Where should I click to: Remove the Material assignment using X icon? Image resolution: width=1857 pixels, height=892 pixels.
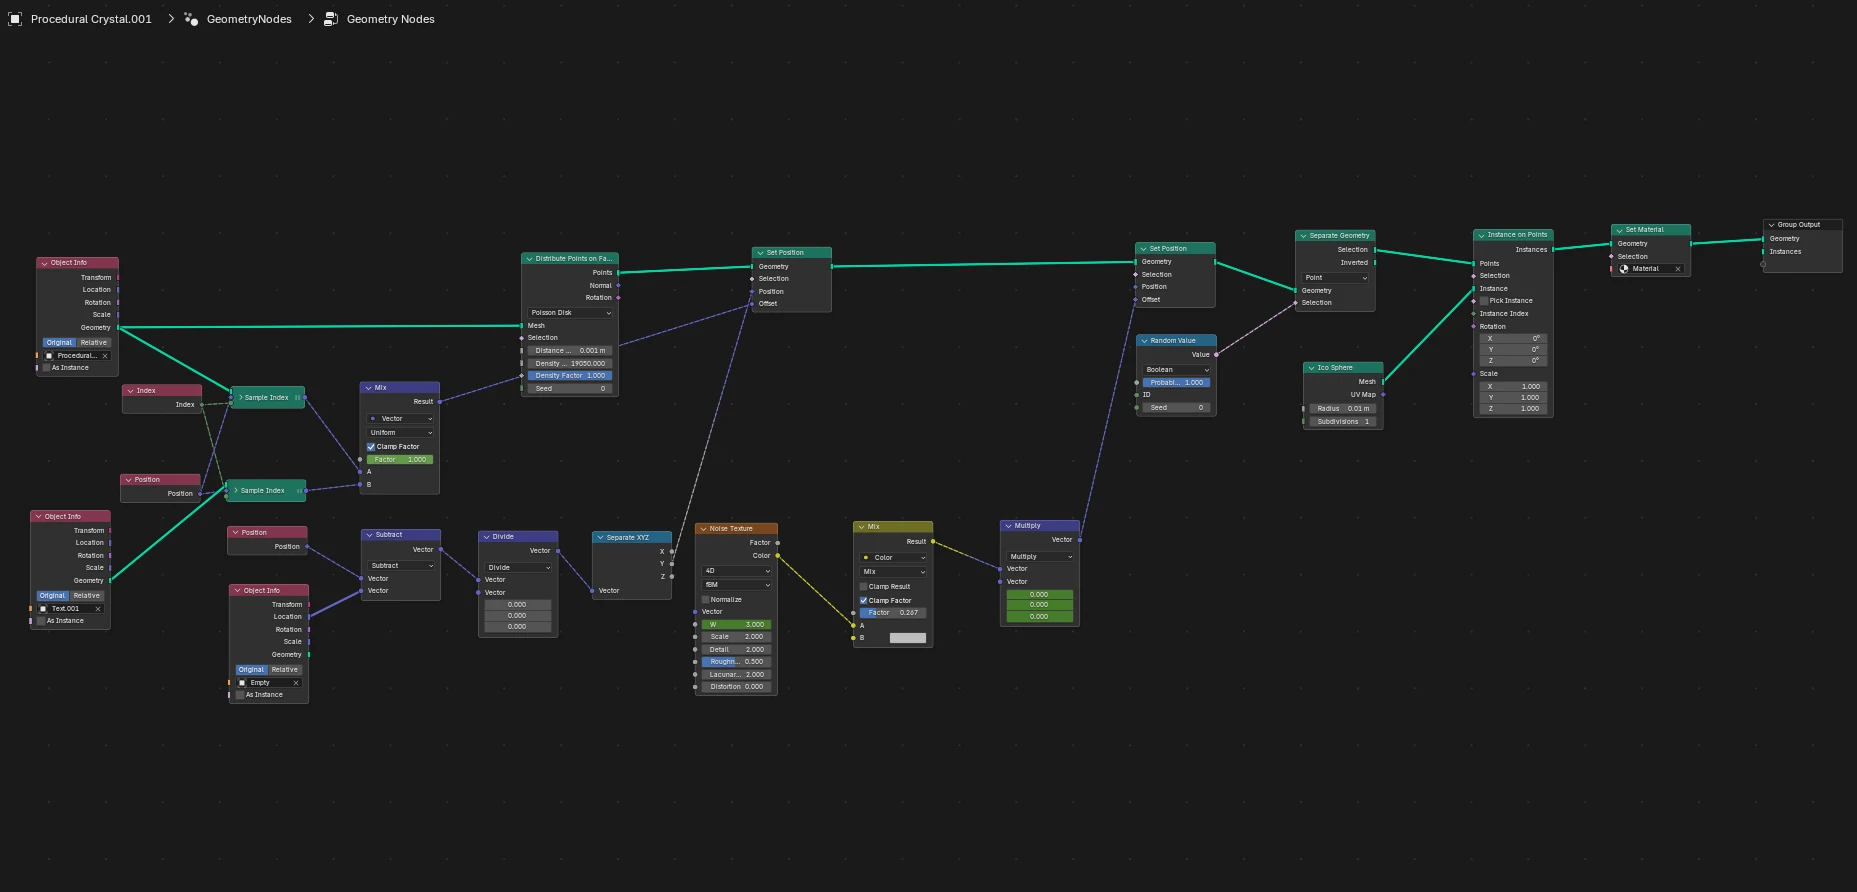point(1678,269)
